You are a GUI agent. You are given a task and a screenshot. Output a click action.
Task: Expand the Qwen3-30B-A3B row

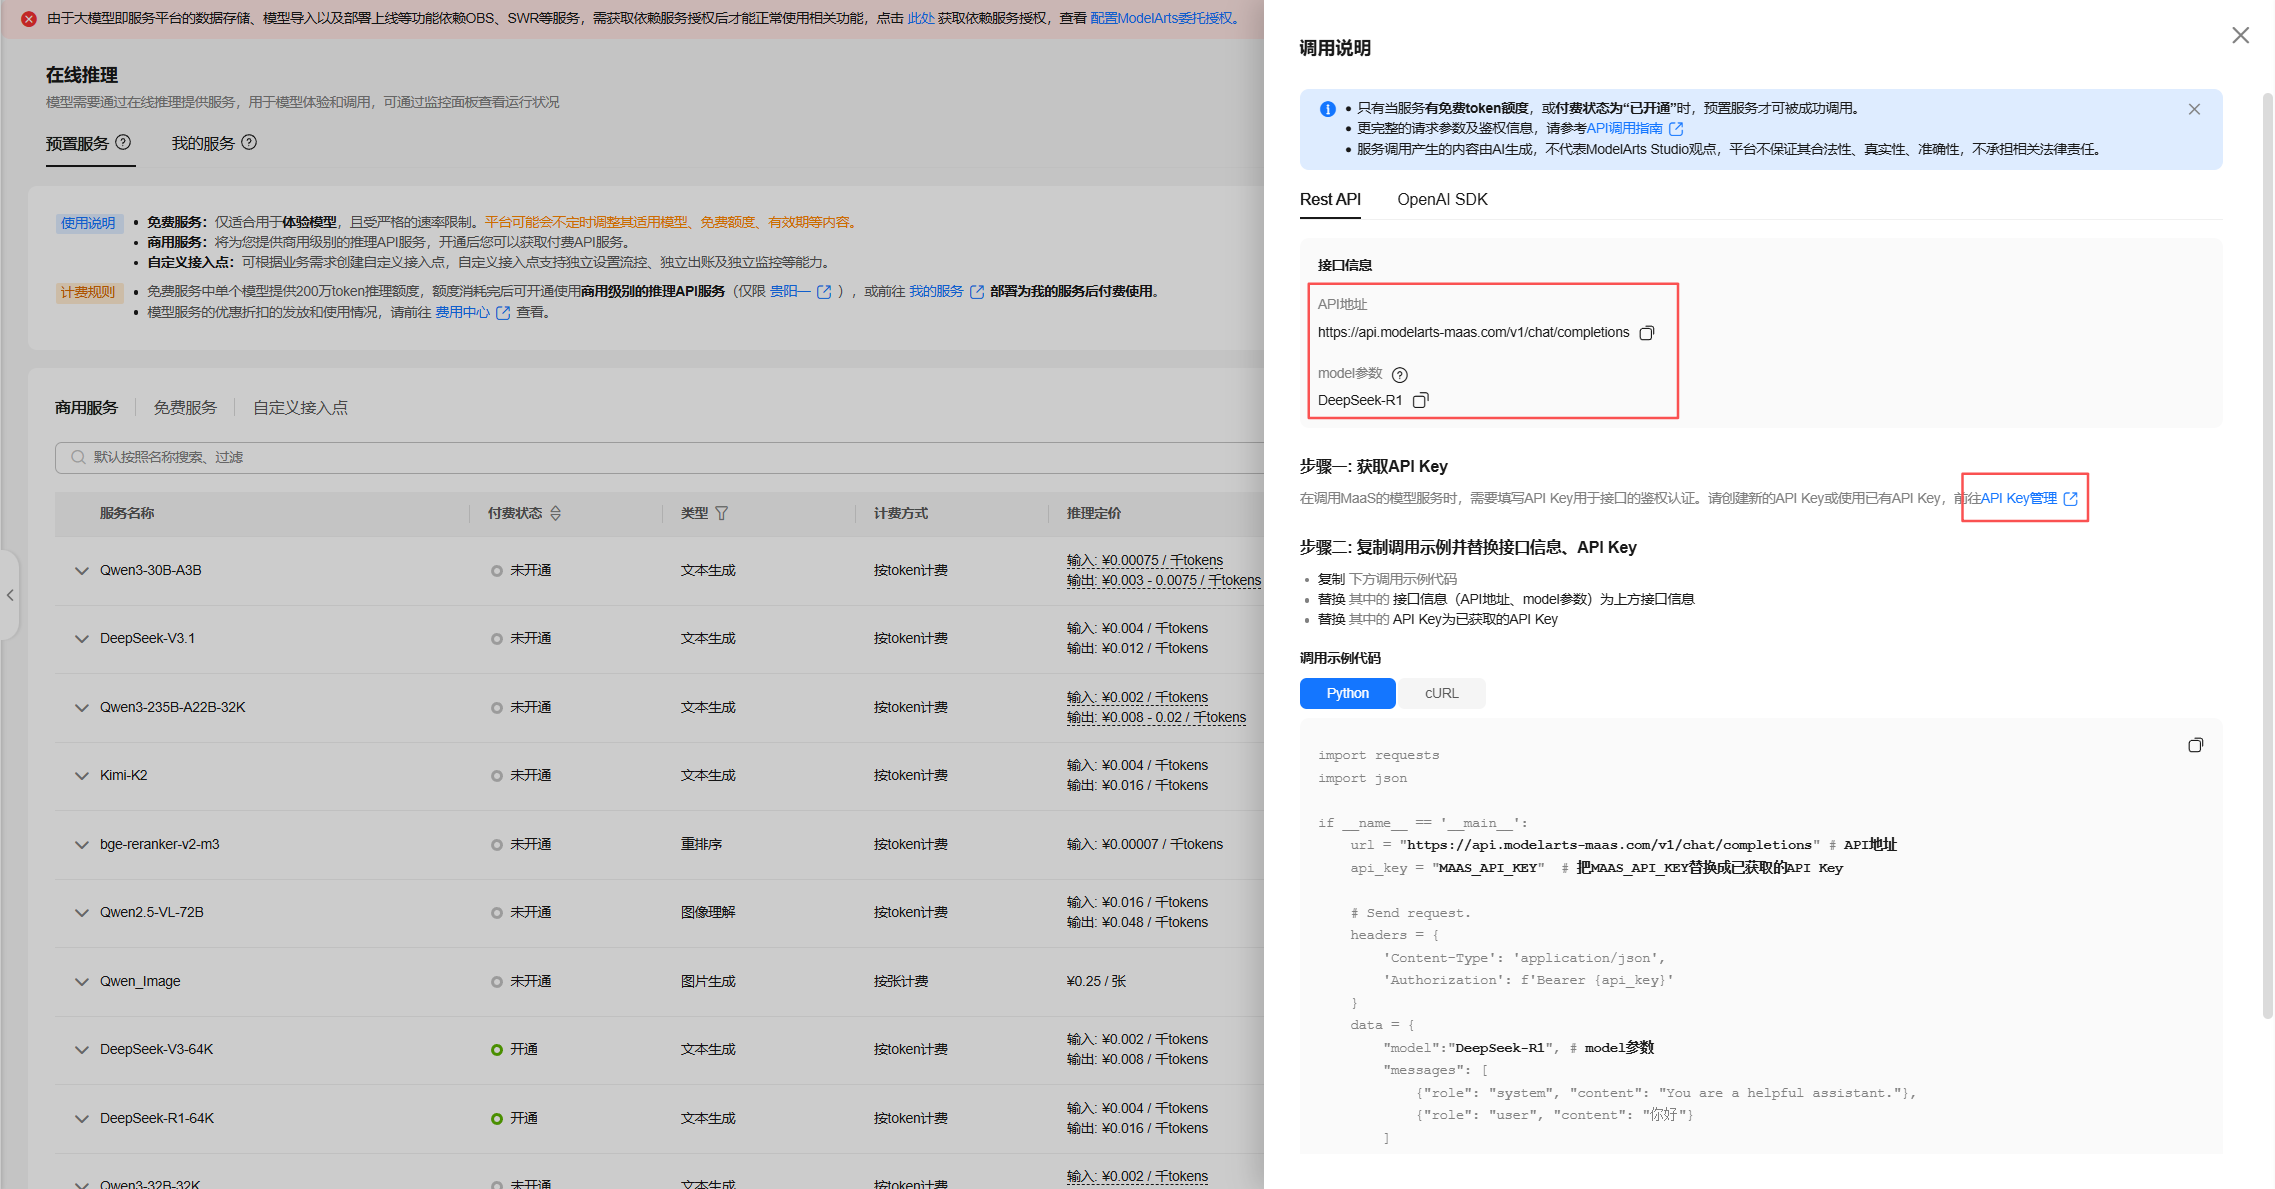[x=82, y=571]
